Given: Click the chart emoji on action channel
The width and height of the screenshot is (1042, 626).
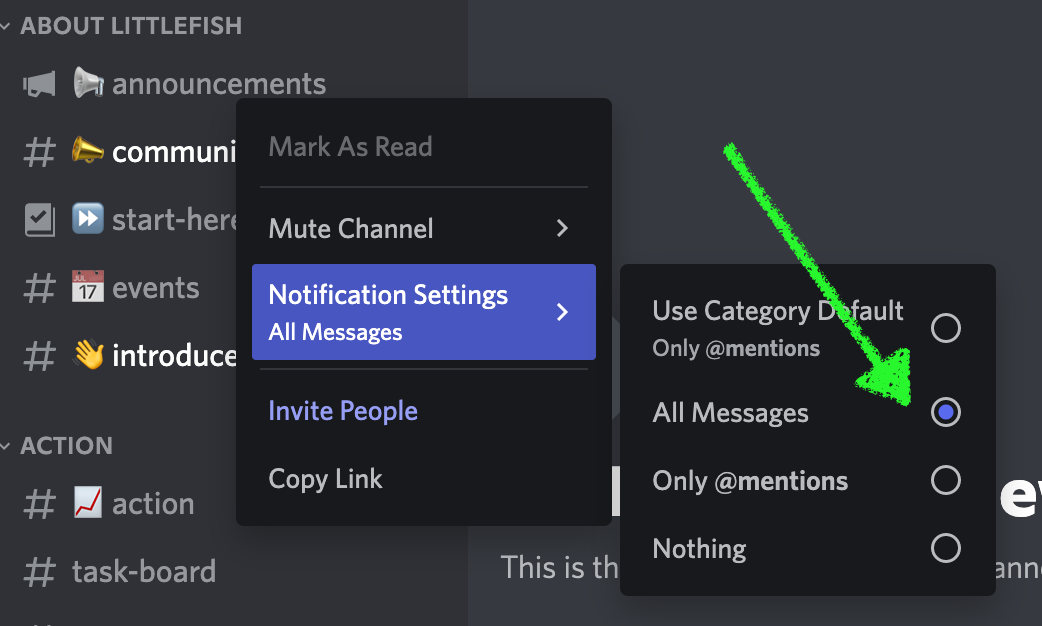Looking at the screenshot, I should pos(88,504).
